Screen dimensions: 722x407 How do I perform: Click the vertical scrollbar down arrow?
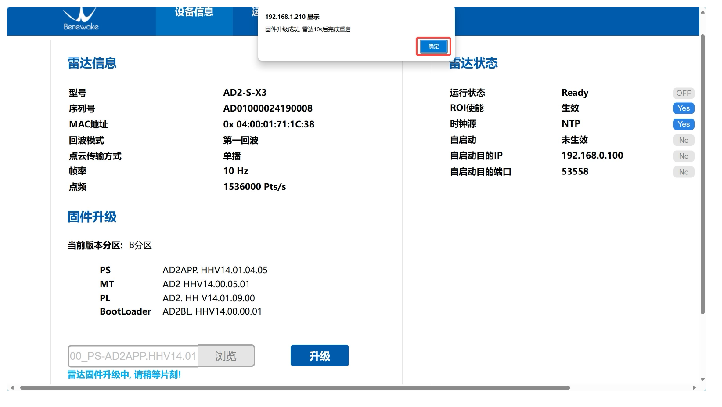pos(703,380)
